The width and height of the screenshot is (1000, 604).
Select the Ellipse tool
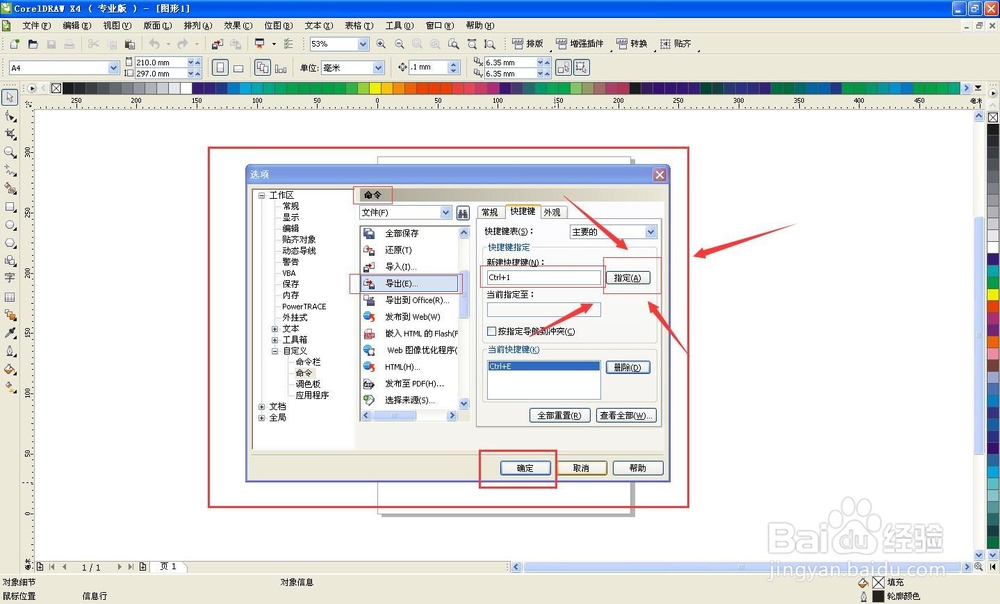point(10,225)
